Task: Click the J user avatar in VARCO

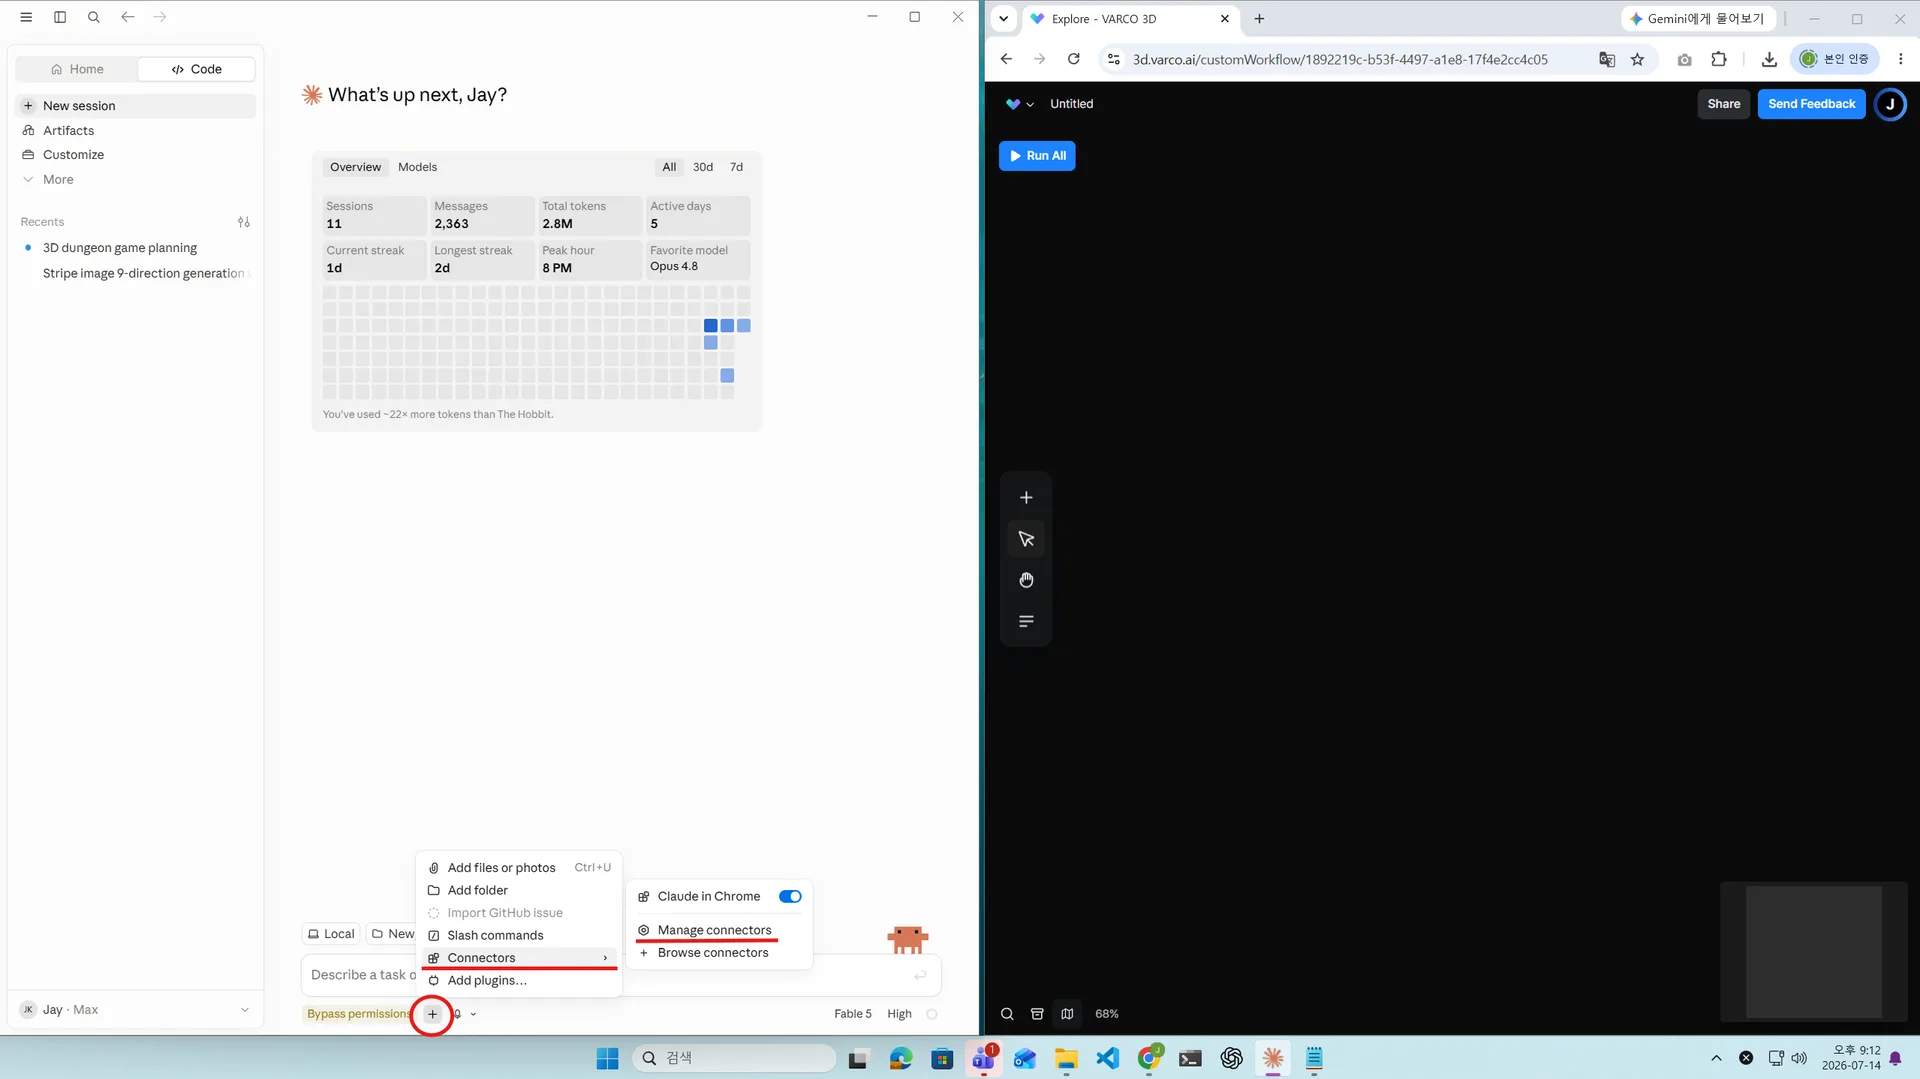Action: click(1890, 104)
